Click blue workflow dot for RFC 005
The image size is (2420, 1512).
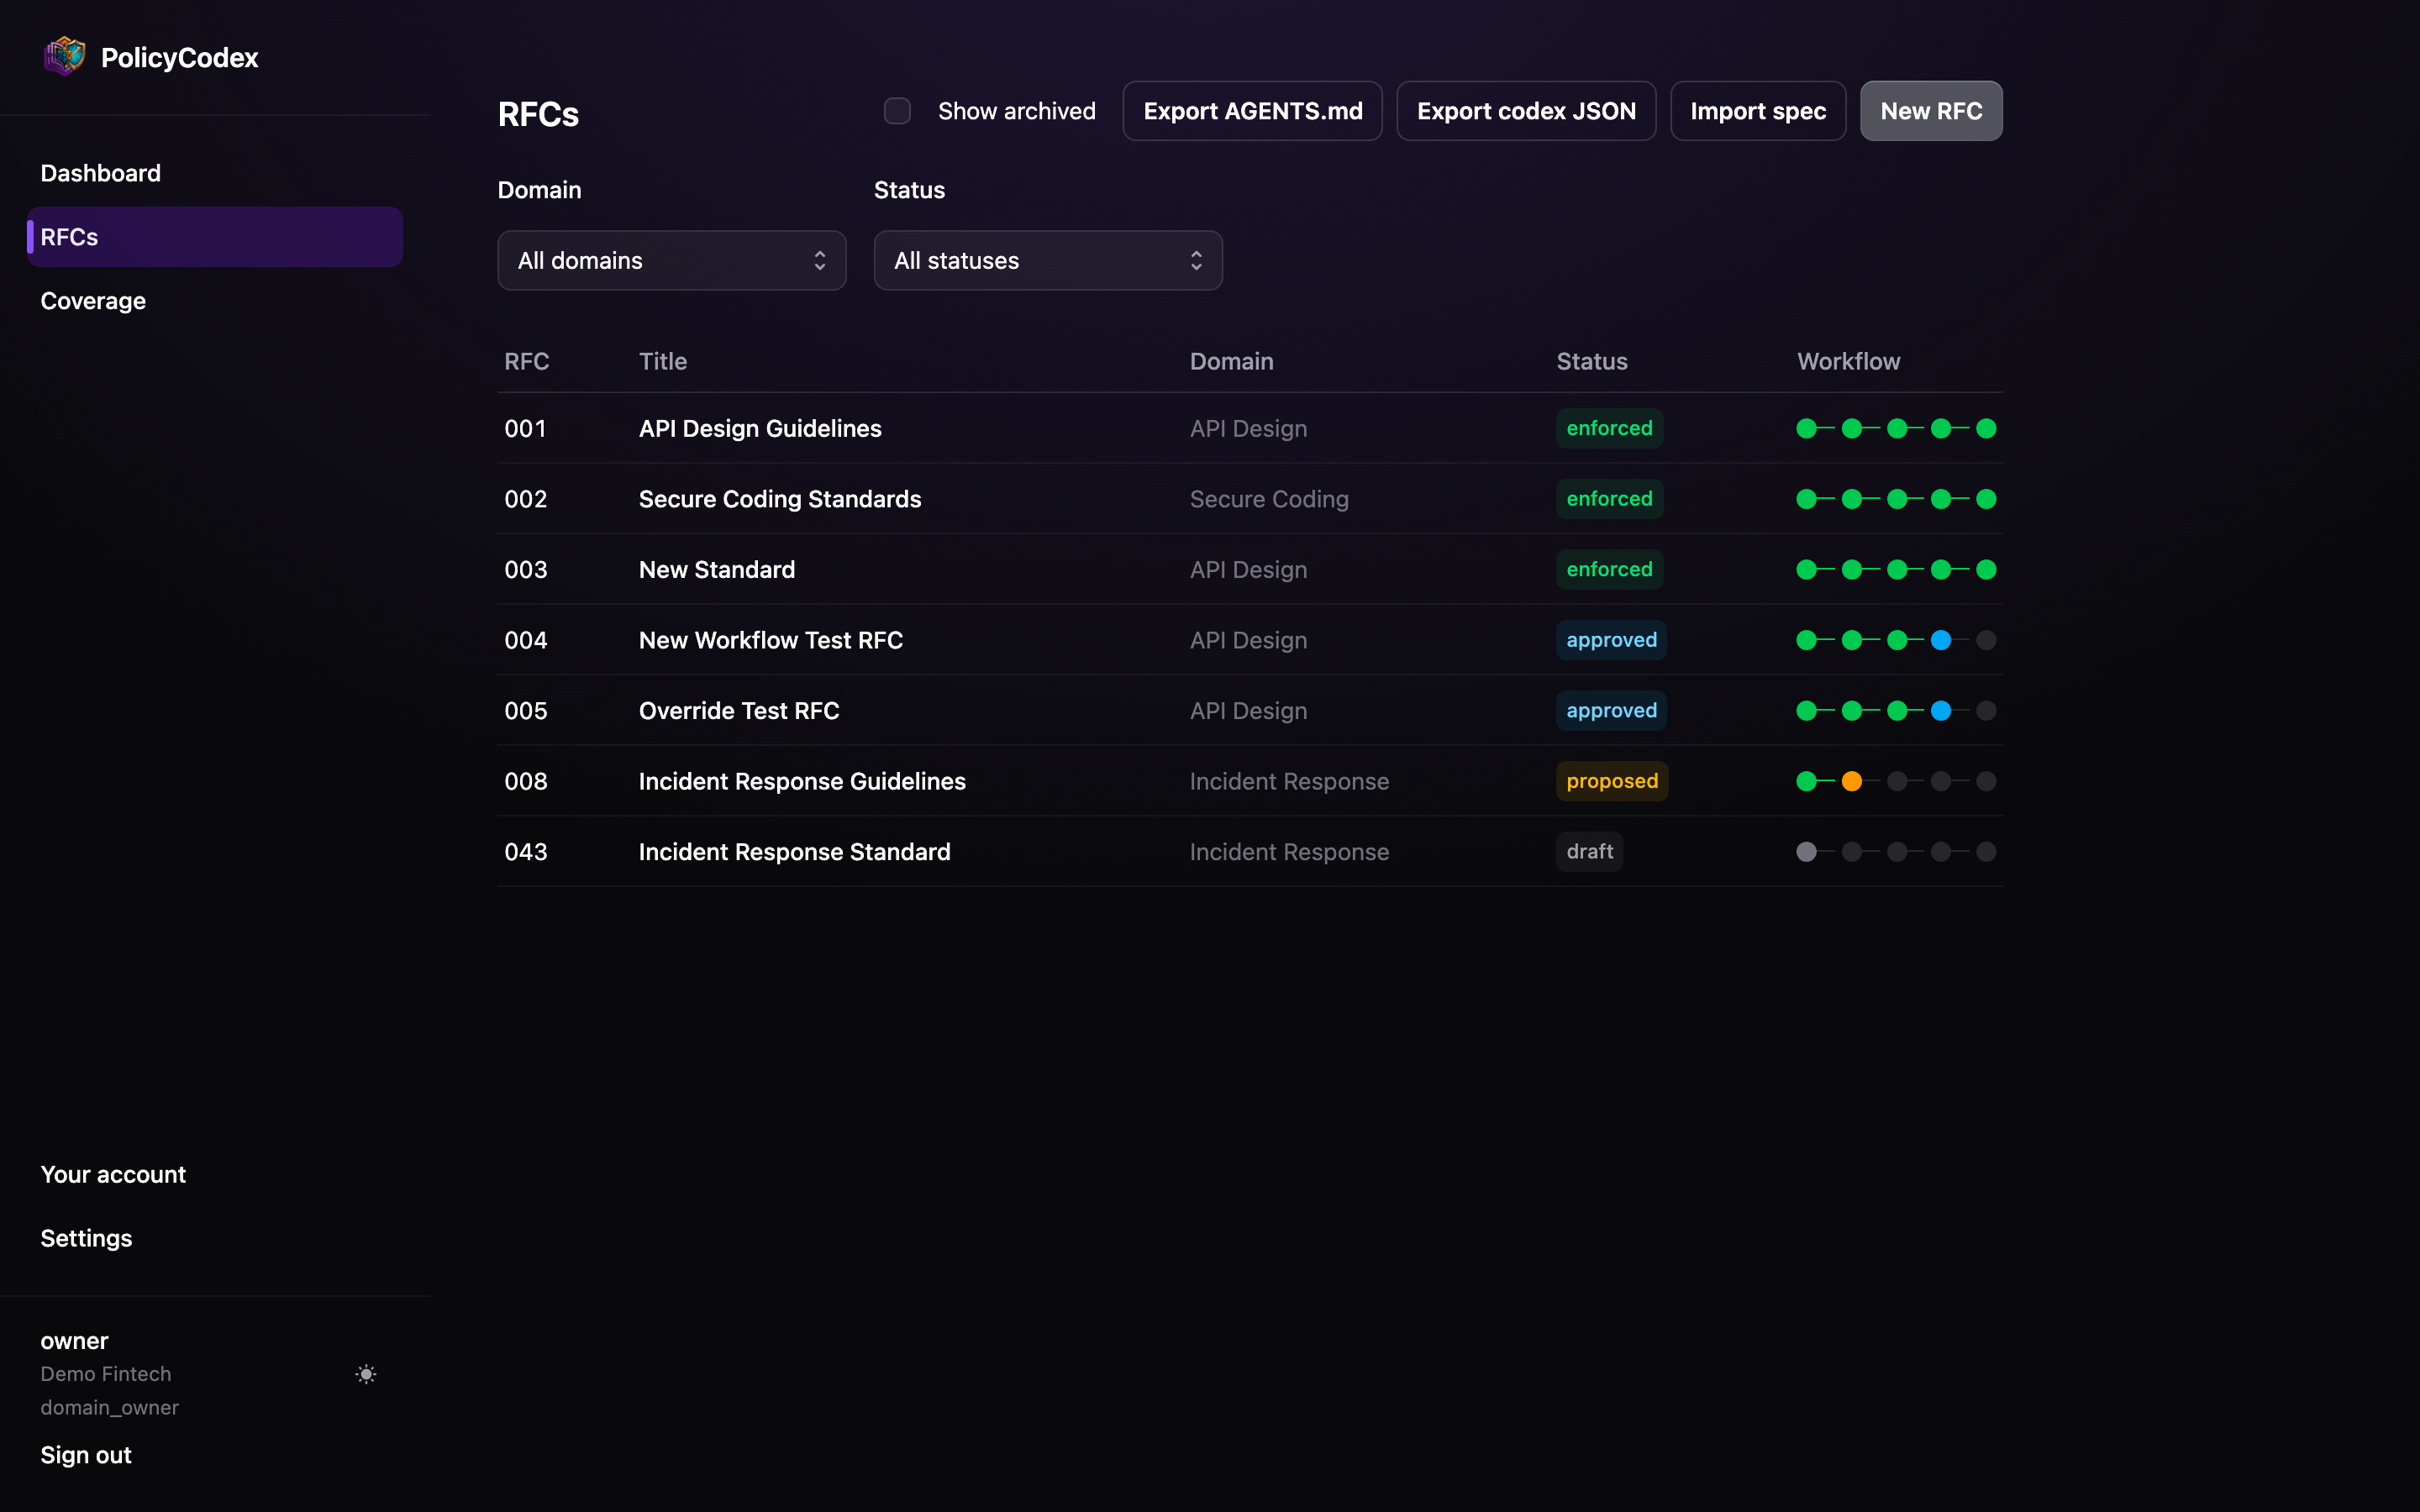[x=1941, y=711]
